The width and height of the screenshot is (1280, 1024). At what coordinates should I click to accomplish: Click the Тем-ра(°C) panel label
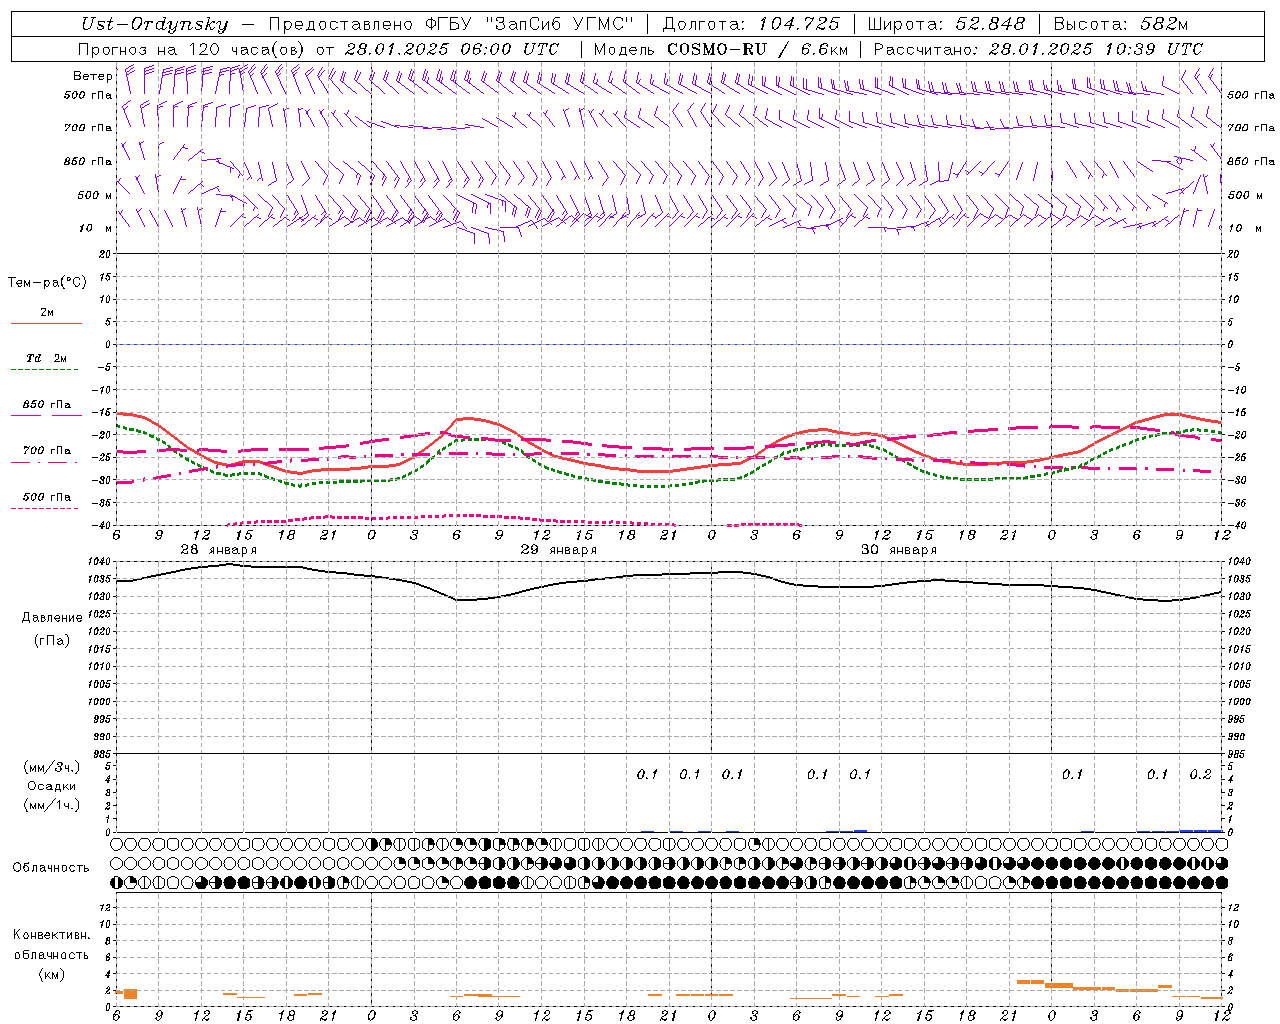[x=47, y=282]
